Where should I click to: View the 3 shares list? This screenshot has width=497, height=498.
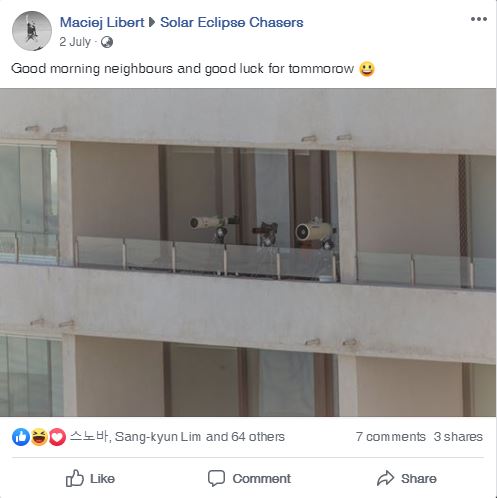click(x=458, y=437)
